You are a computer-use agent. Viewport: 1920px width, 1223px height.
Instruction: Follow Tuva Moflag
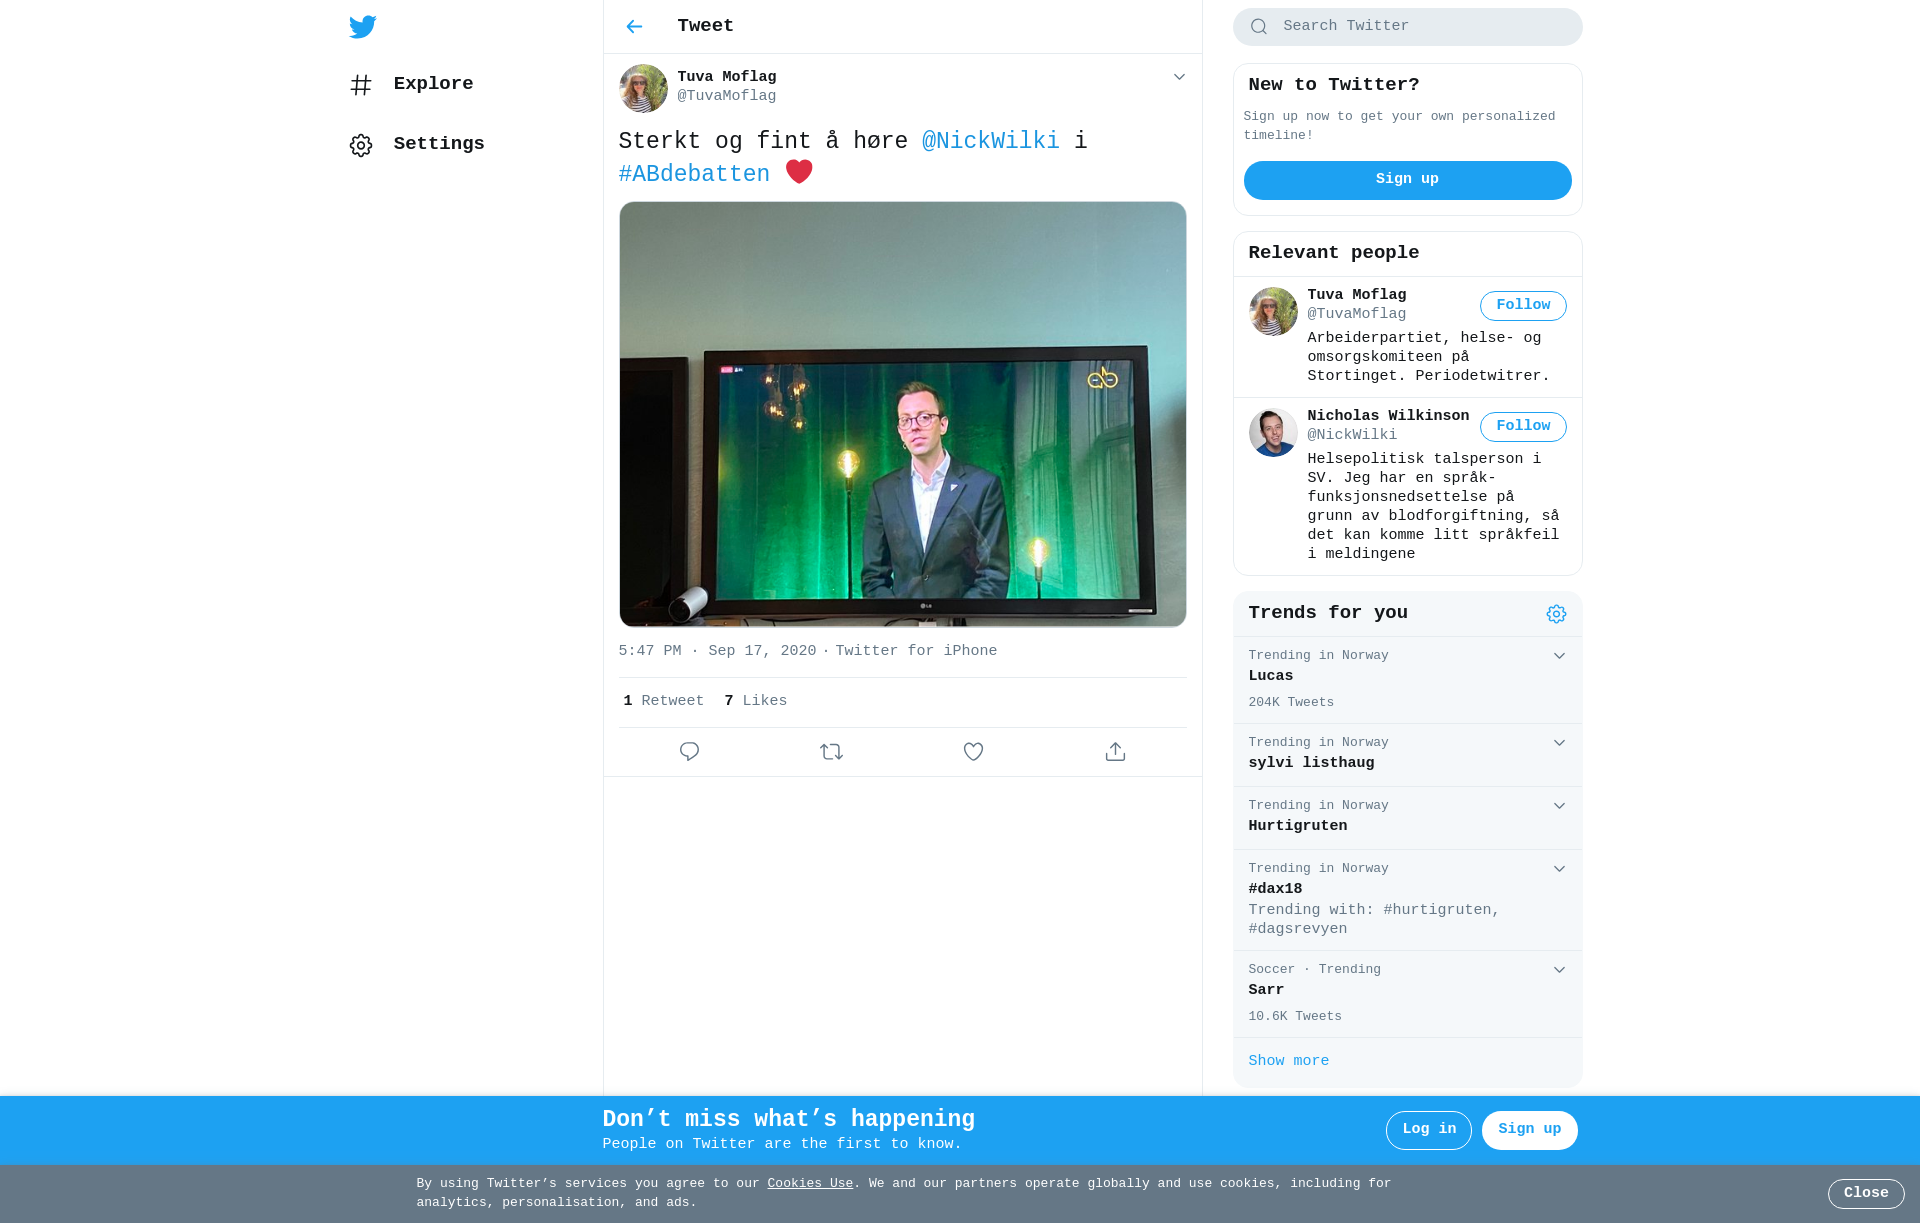[1522, 306]
